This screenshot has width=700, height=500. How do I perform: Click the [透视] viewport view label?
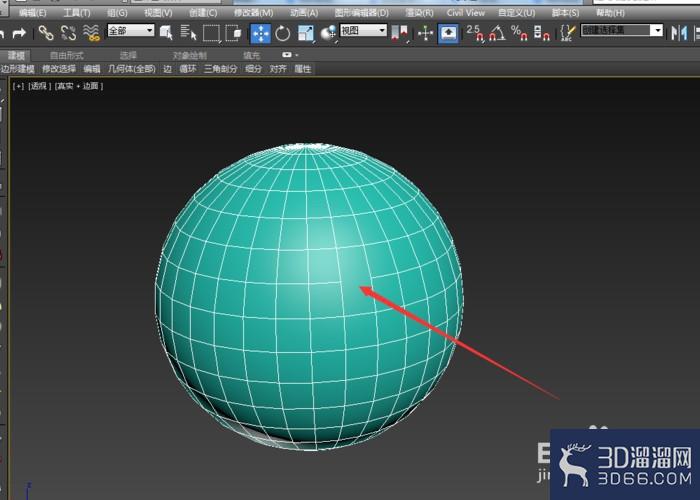[40, 86]
